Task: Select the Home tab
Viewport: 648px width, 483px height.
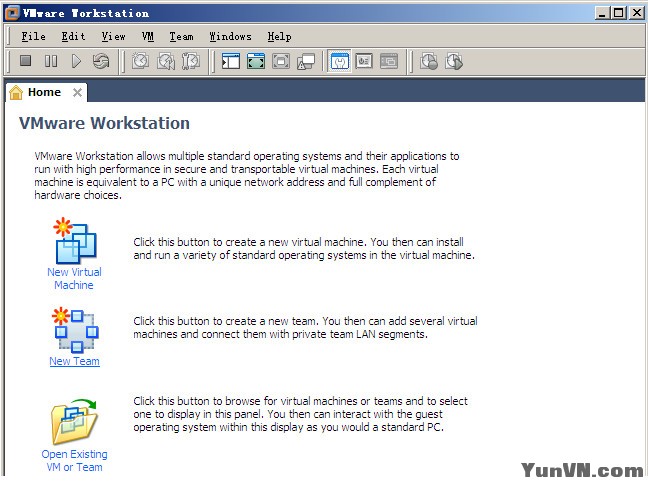Action: (x=44, y=92)
